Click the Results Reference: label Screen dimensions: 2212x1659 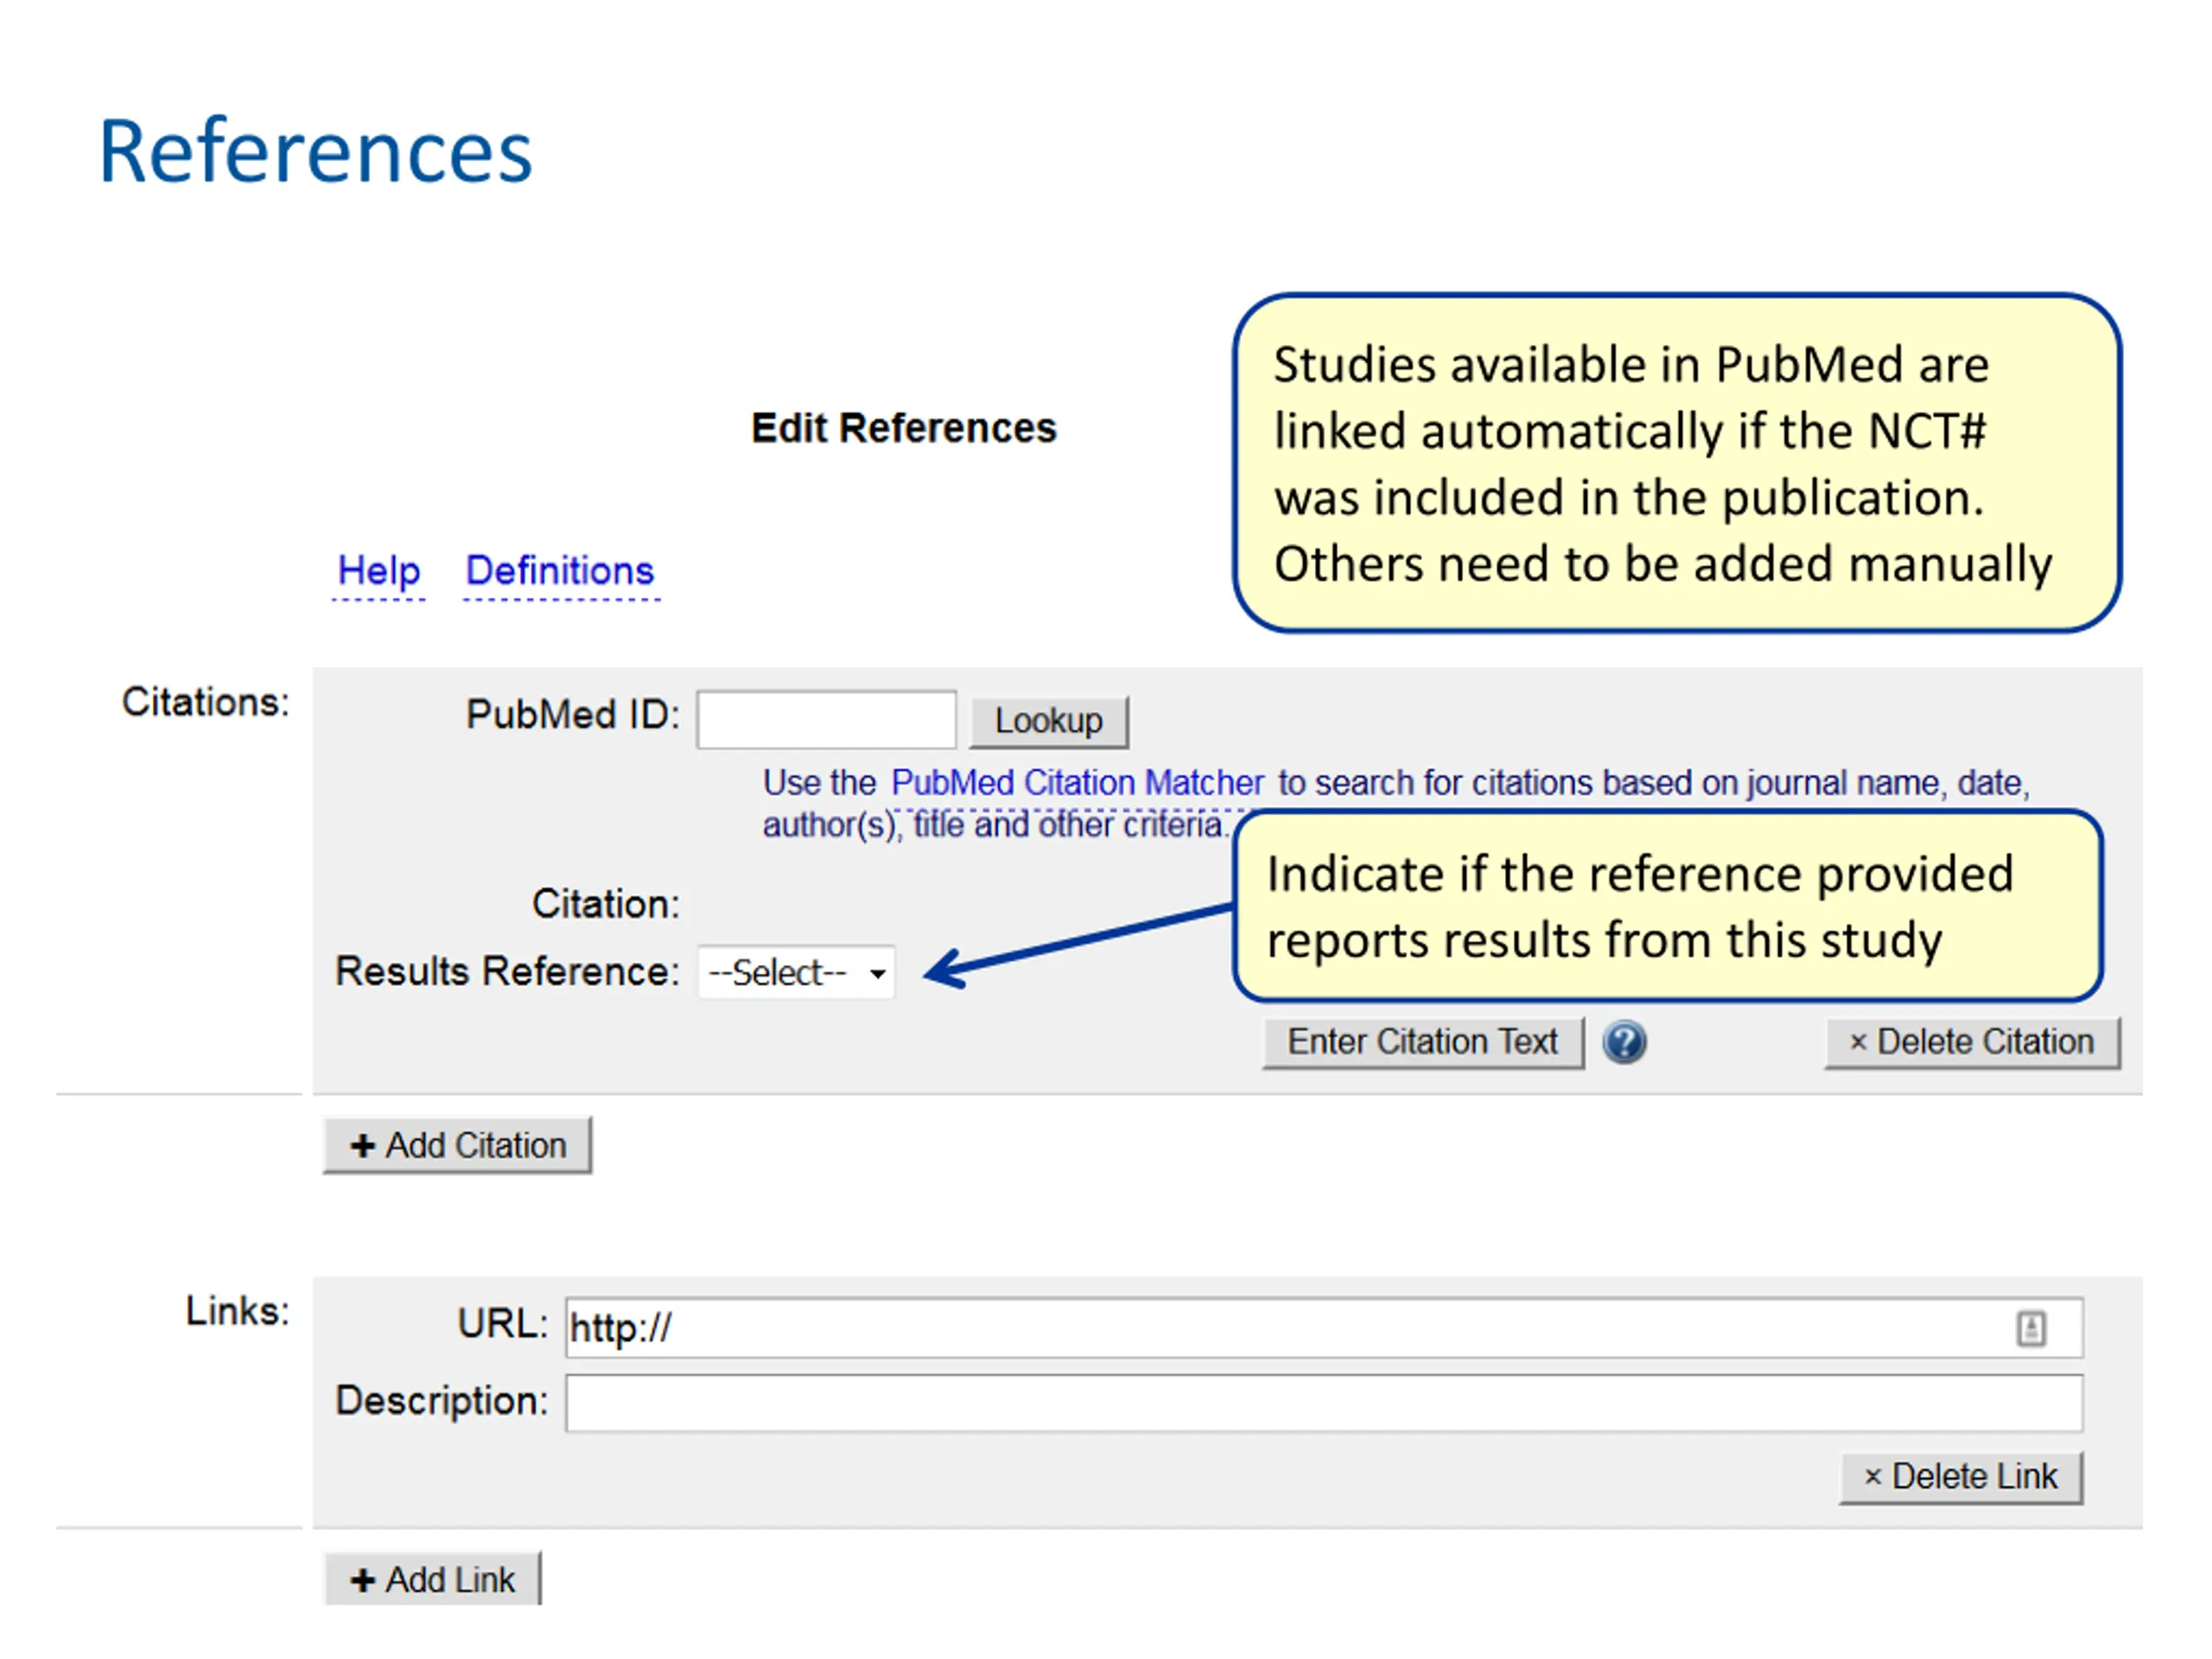507,971
